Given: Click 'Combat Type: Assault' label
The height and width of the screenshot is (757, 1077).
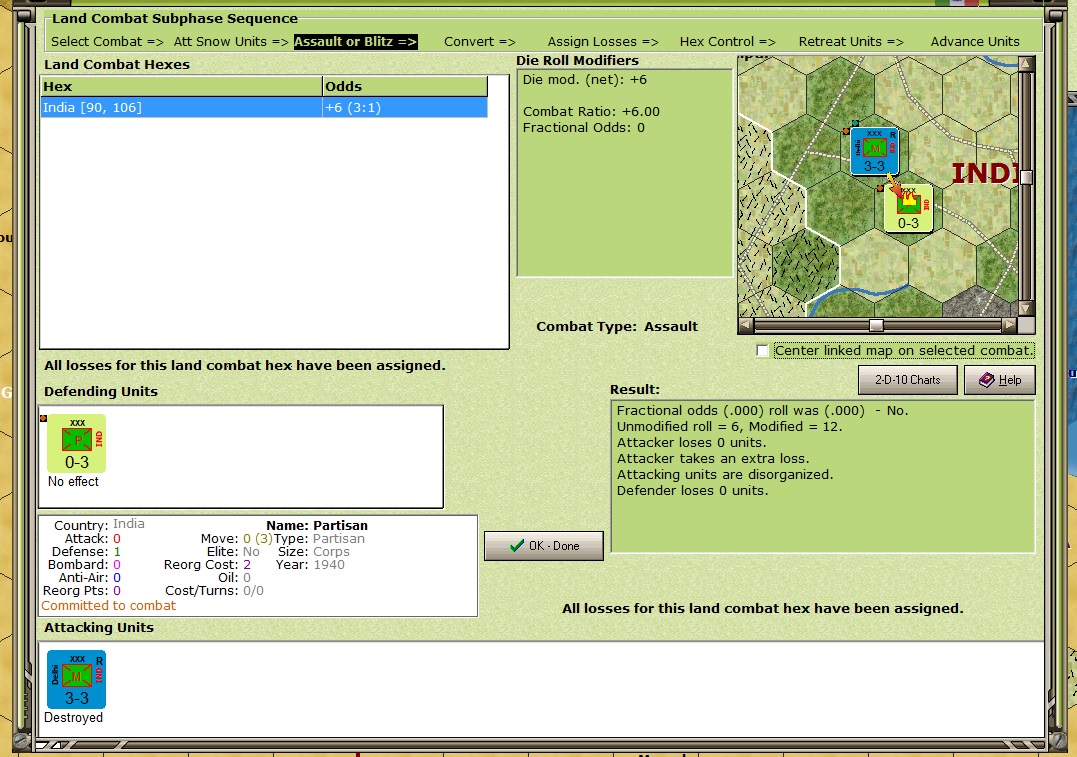Looking at the screenshot, I should (x=617, y=327).
